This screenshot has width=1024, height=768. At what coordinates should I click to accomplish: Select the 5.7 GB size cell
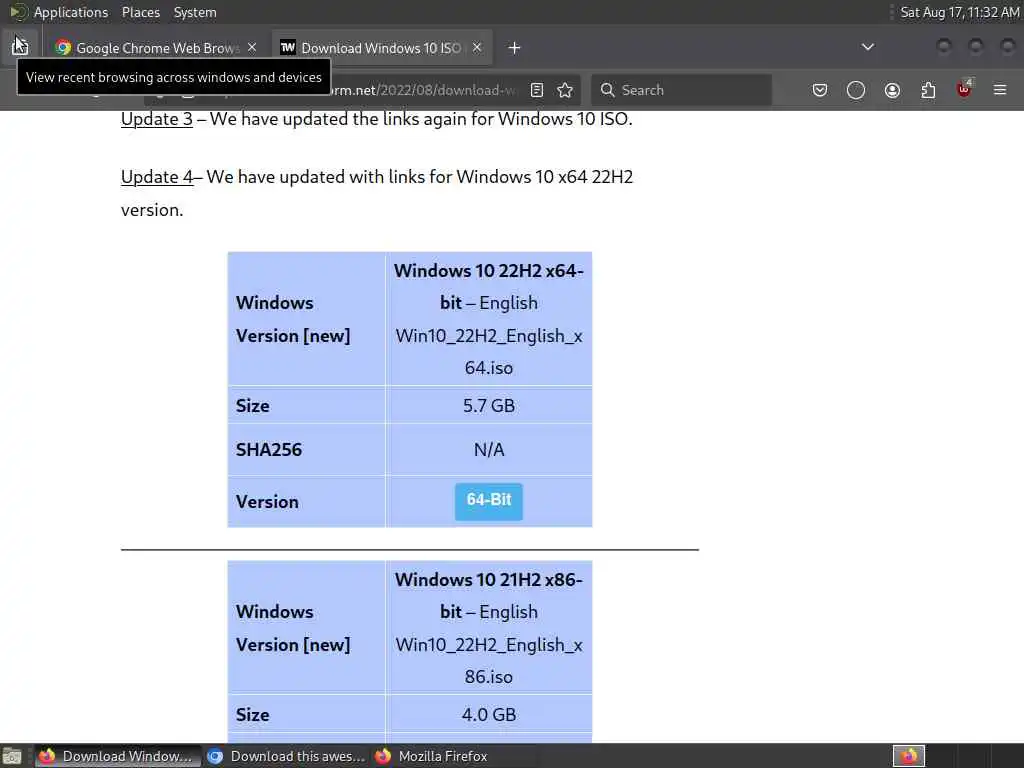[x=489, y=406]
